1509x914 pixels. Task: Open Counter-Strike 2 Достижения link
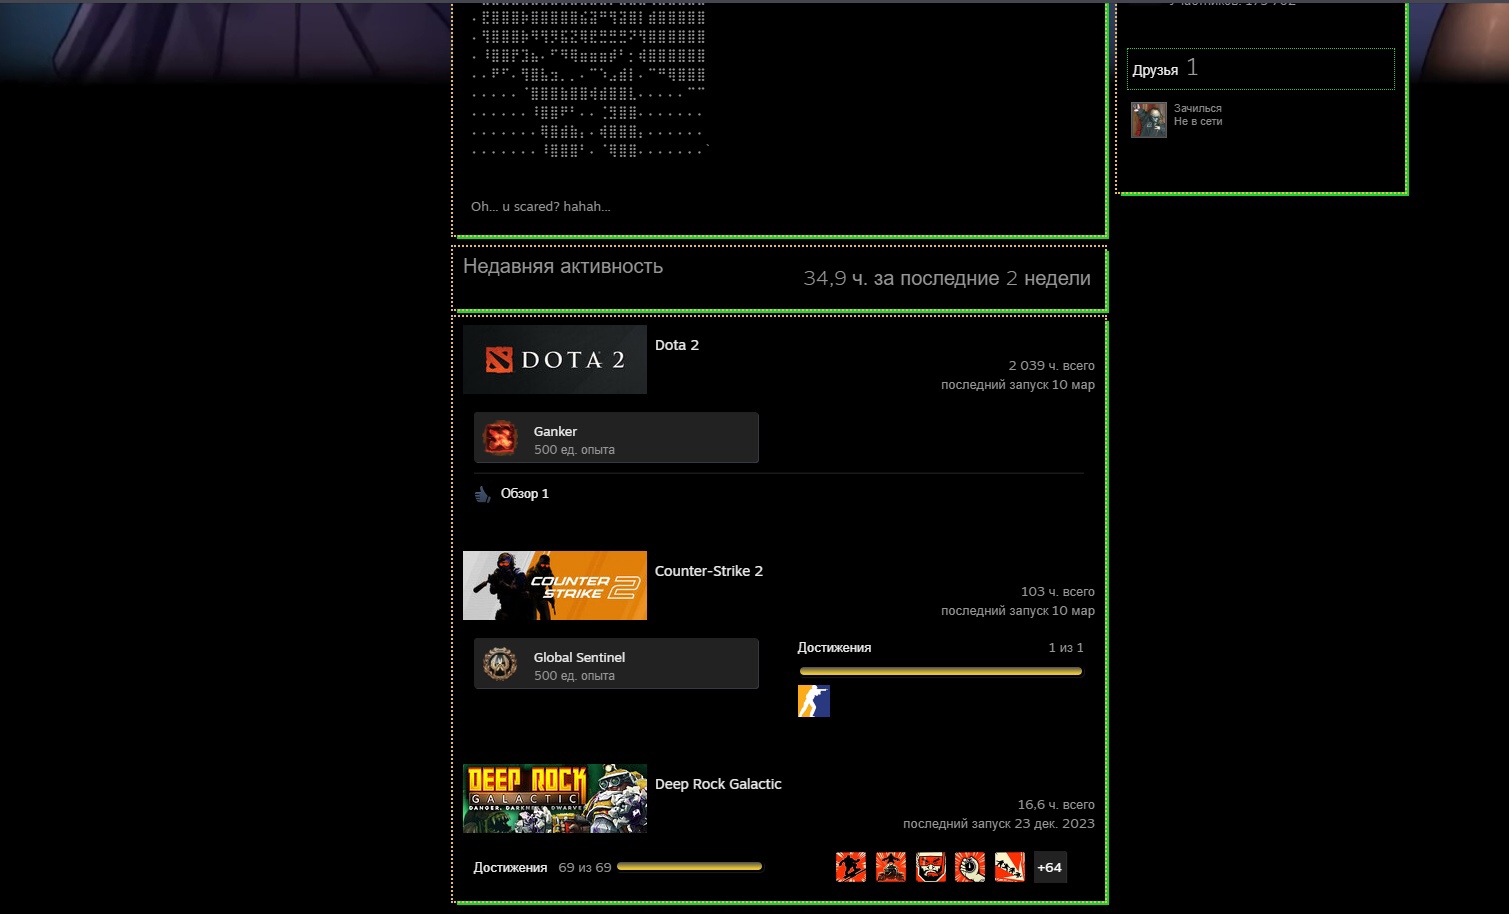pyautogui.click(x=834, y=648)
